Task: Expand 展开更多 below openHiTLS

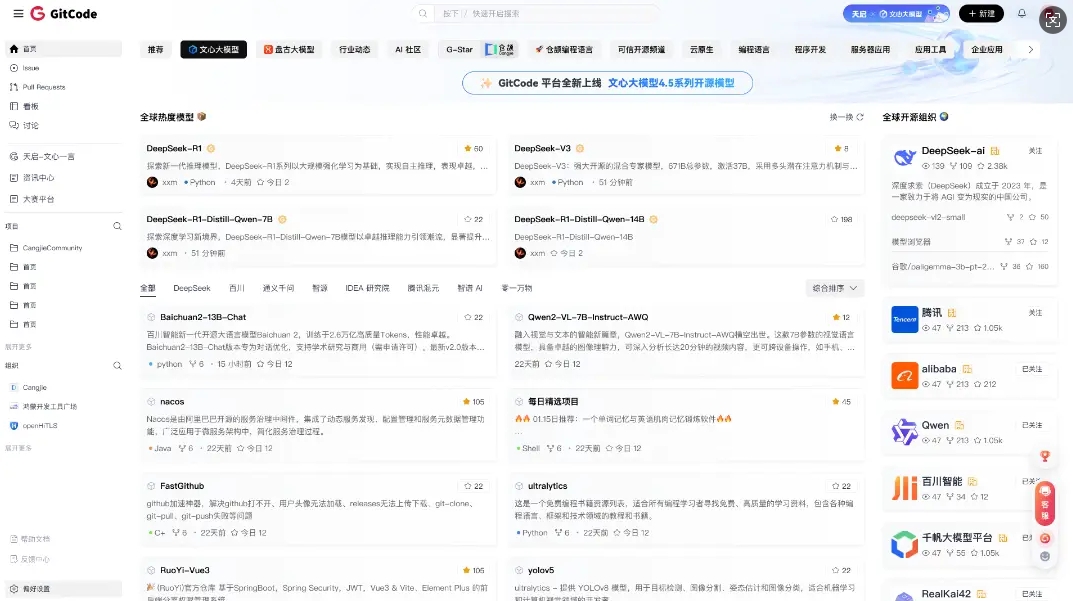Action: coord(18,448)
